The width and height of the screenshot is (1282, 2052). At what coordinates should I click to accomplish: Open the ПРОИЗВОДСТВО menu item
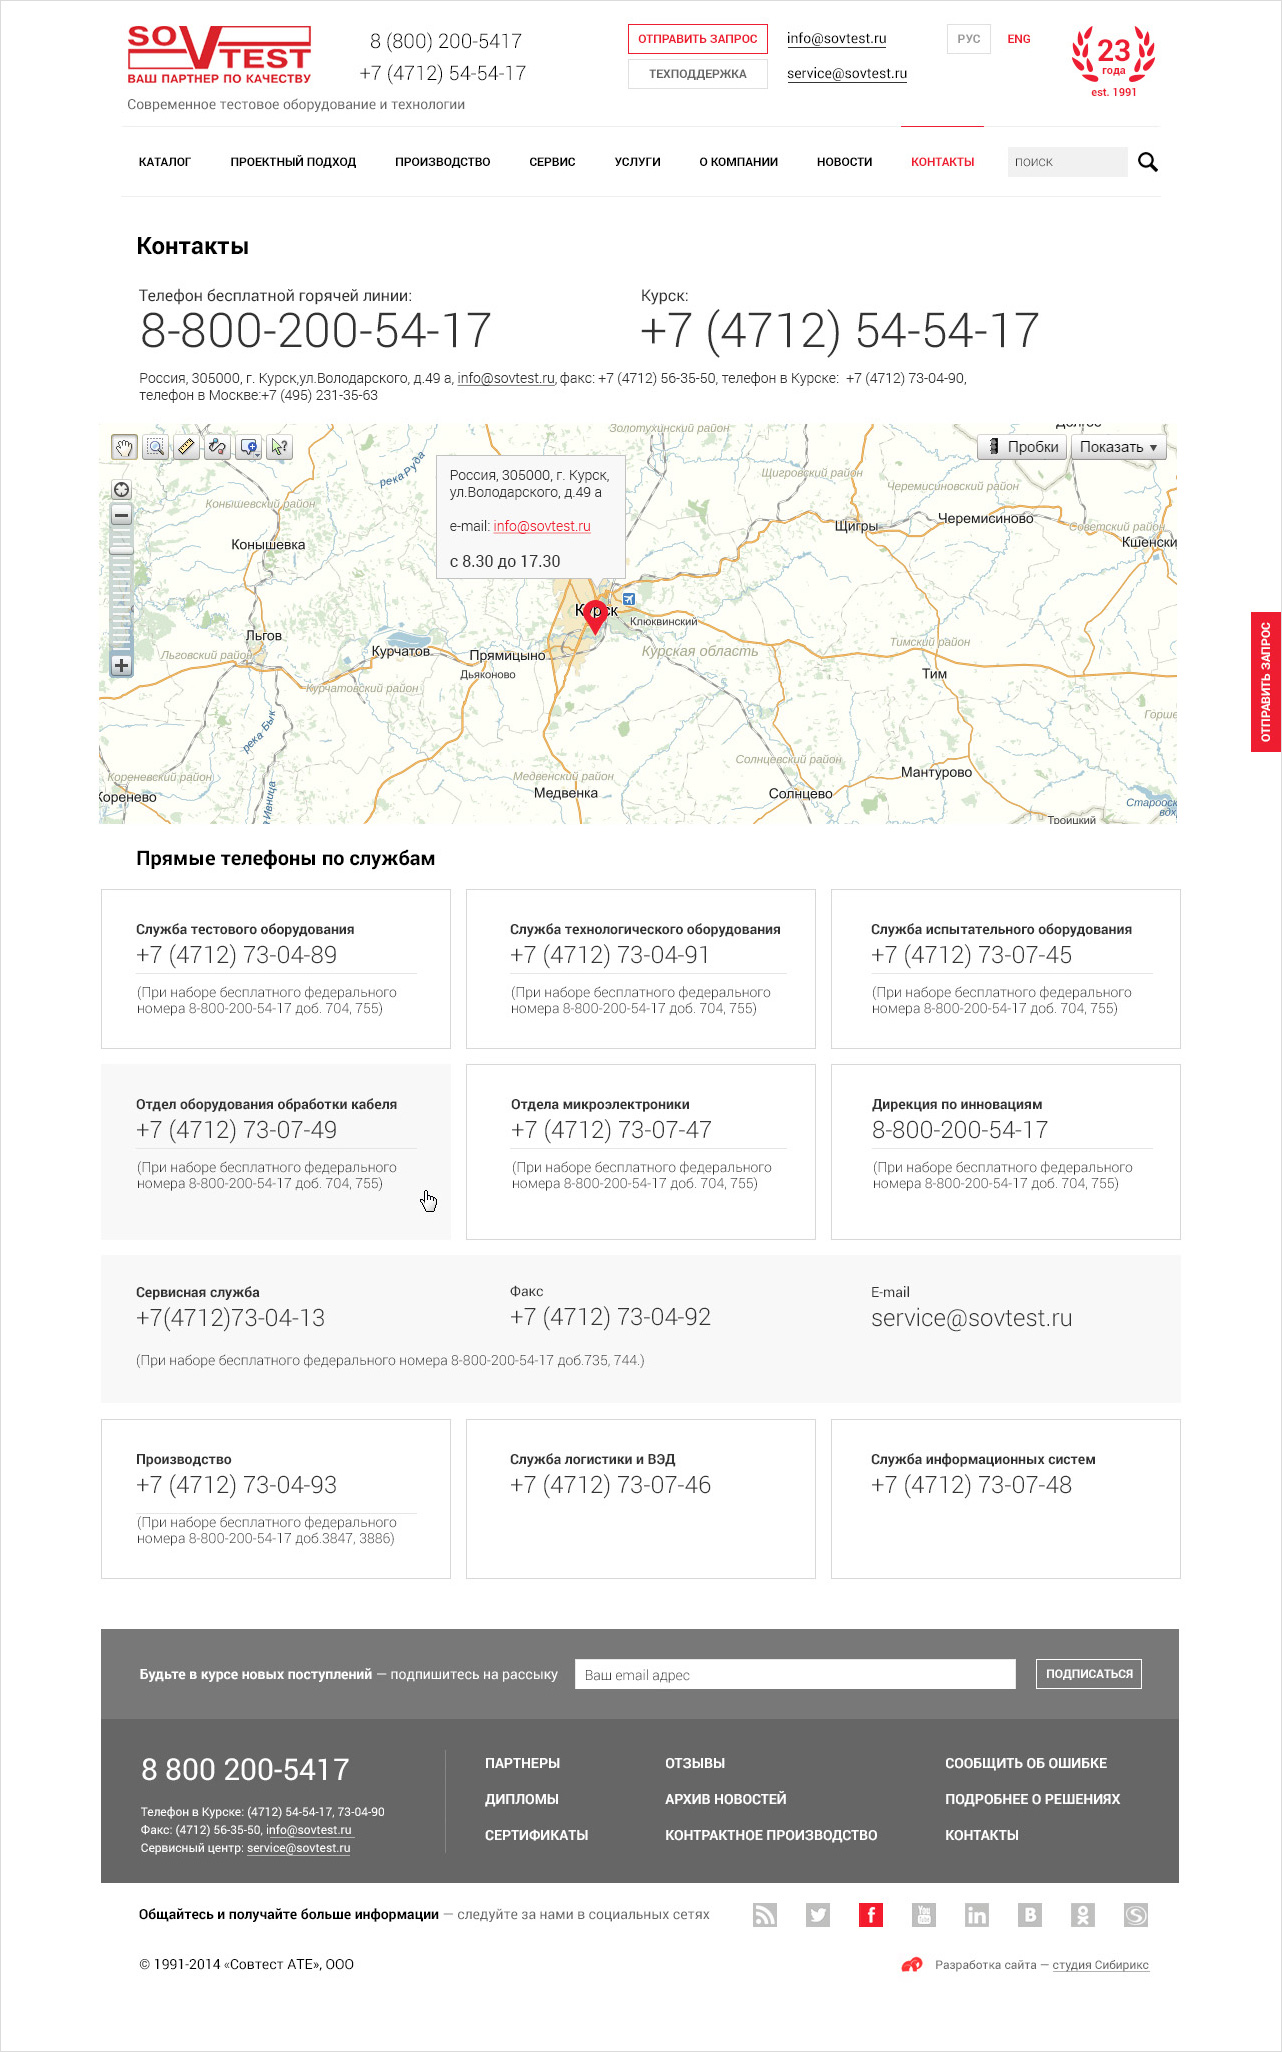(443, 162)
